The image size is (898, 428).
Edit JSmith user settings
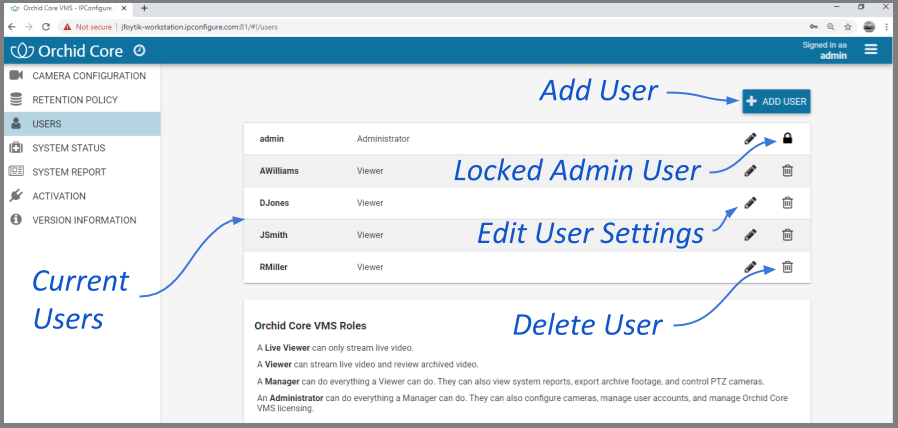point(750,235)
